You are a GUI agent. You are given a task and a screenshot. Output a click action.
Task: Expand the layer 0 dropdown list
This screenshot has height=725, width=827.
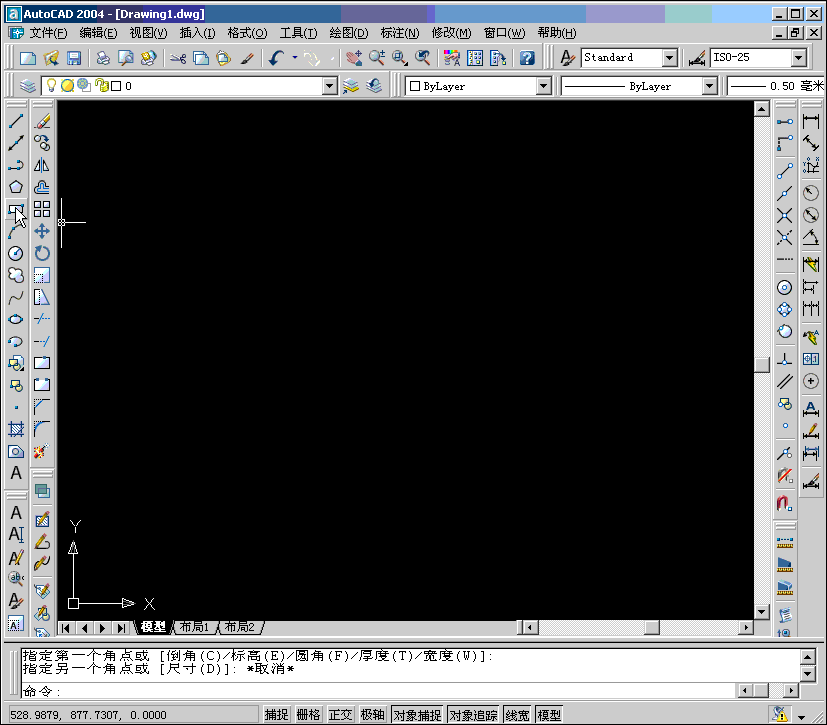pos(330,86)
